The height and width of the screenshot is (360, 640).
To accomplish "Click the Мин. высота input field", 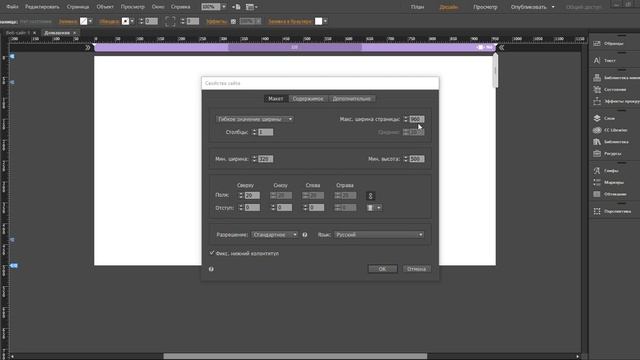I will pos(417,159).
